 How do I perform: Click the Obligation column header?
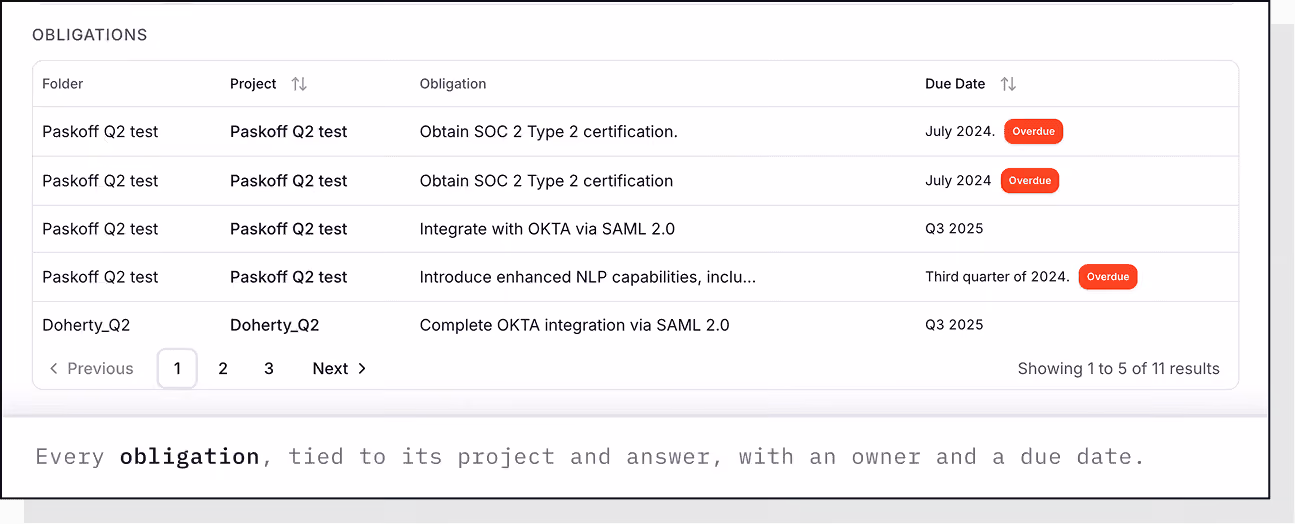click(453, 84)
